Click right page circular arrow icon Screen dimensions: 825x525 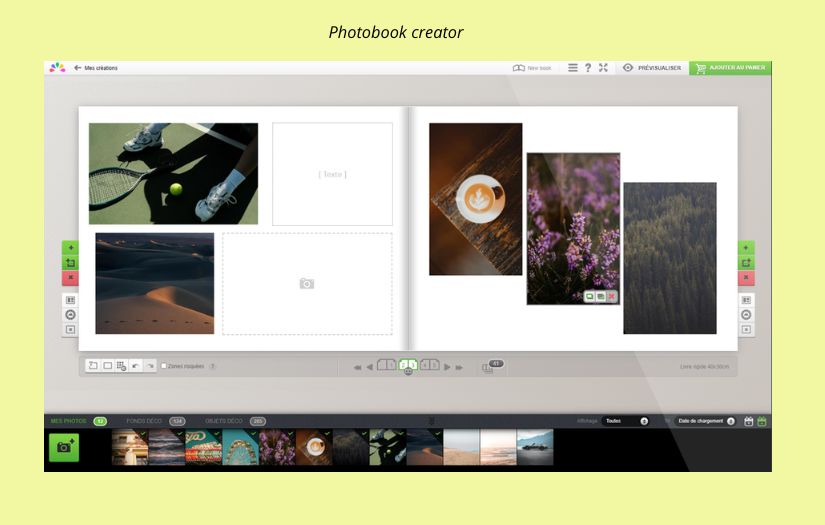(746, 315)
